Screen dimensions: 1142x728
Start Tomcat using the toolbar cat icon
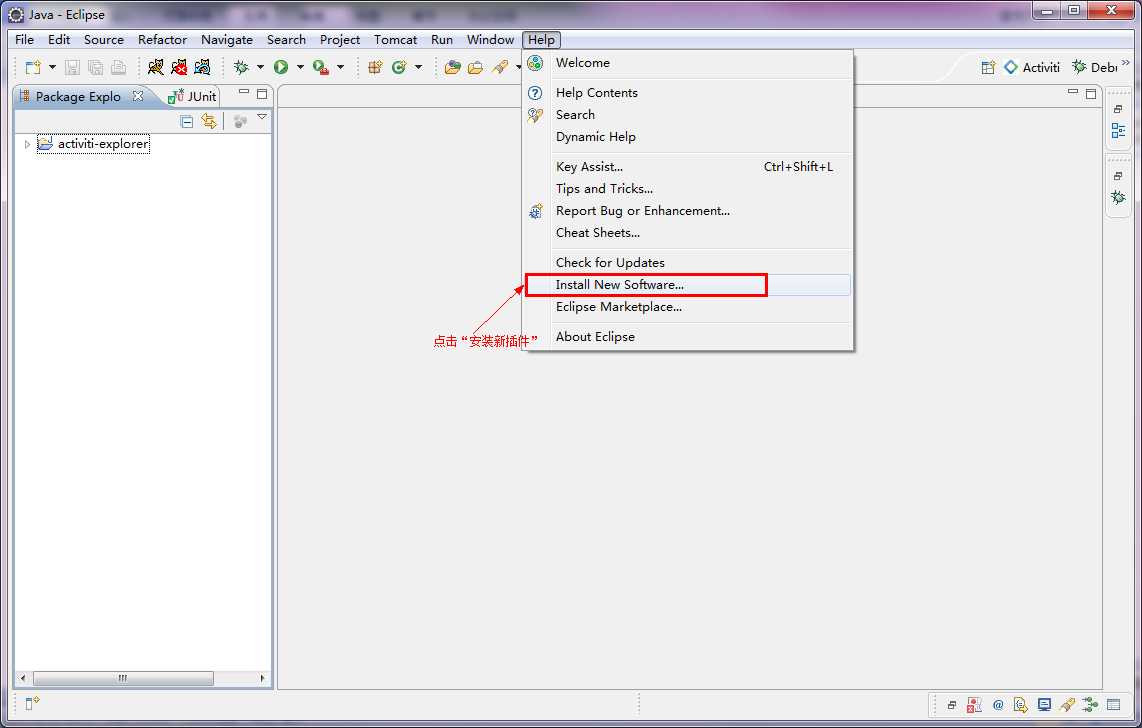[x=156, y=67]
